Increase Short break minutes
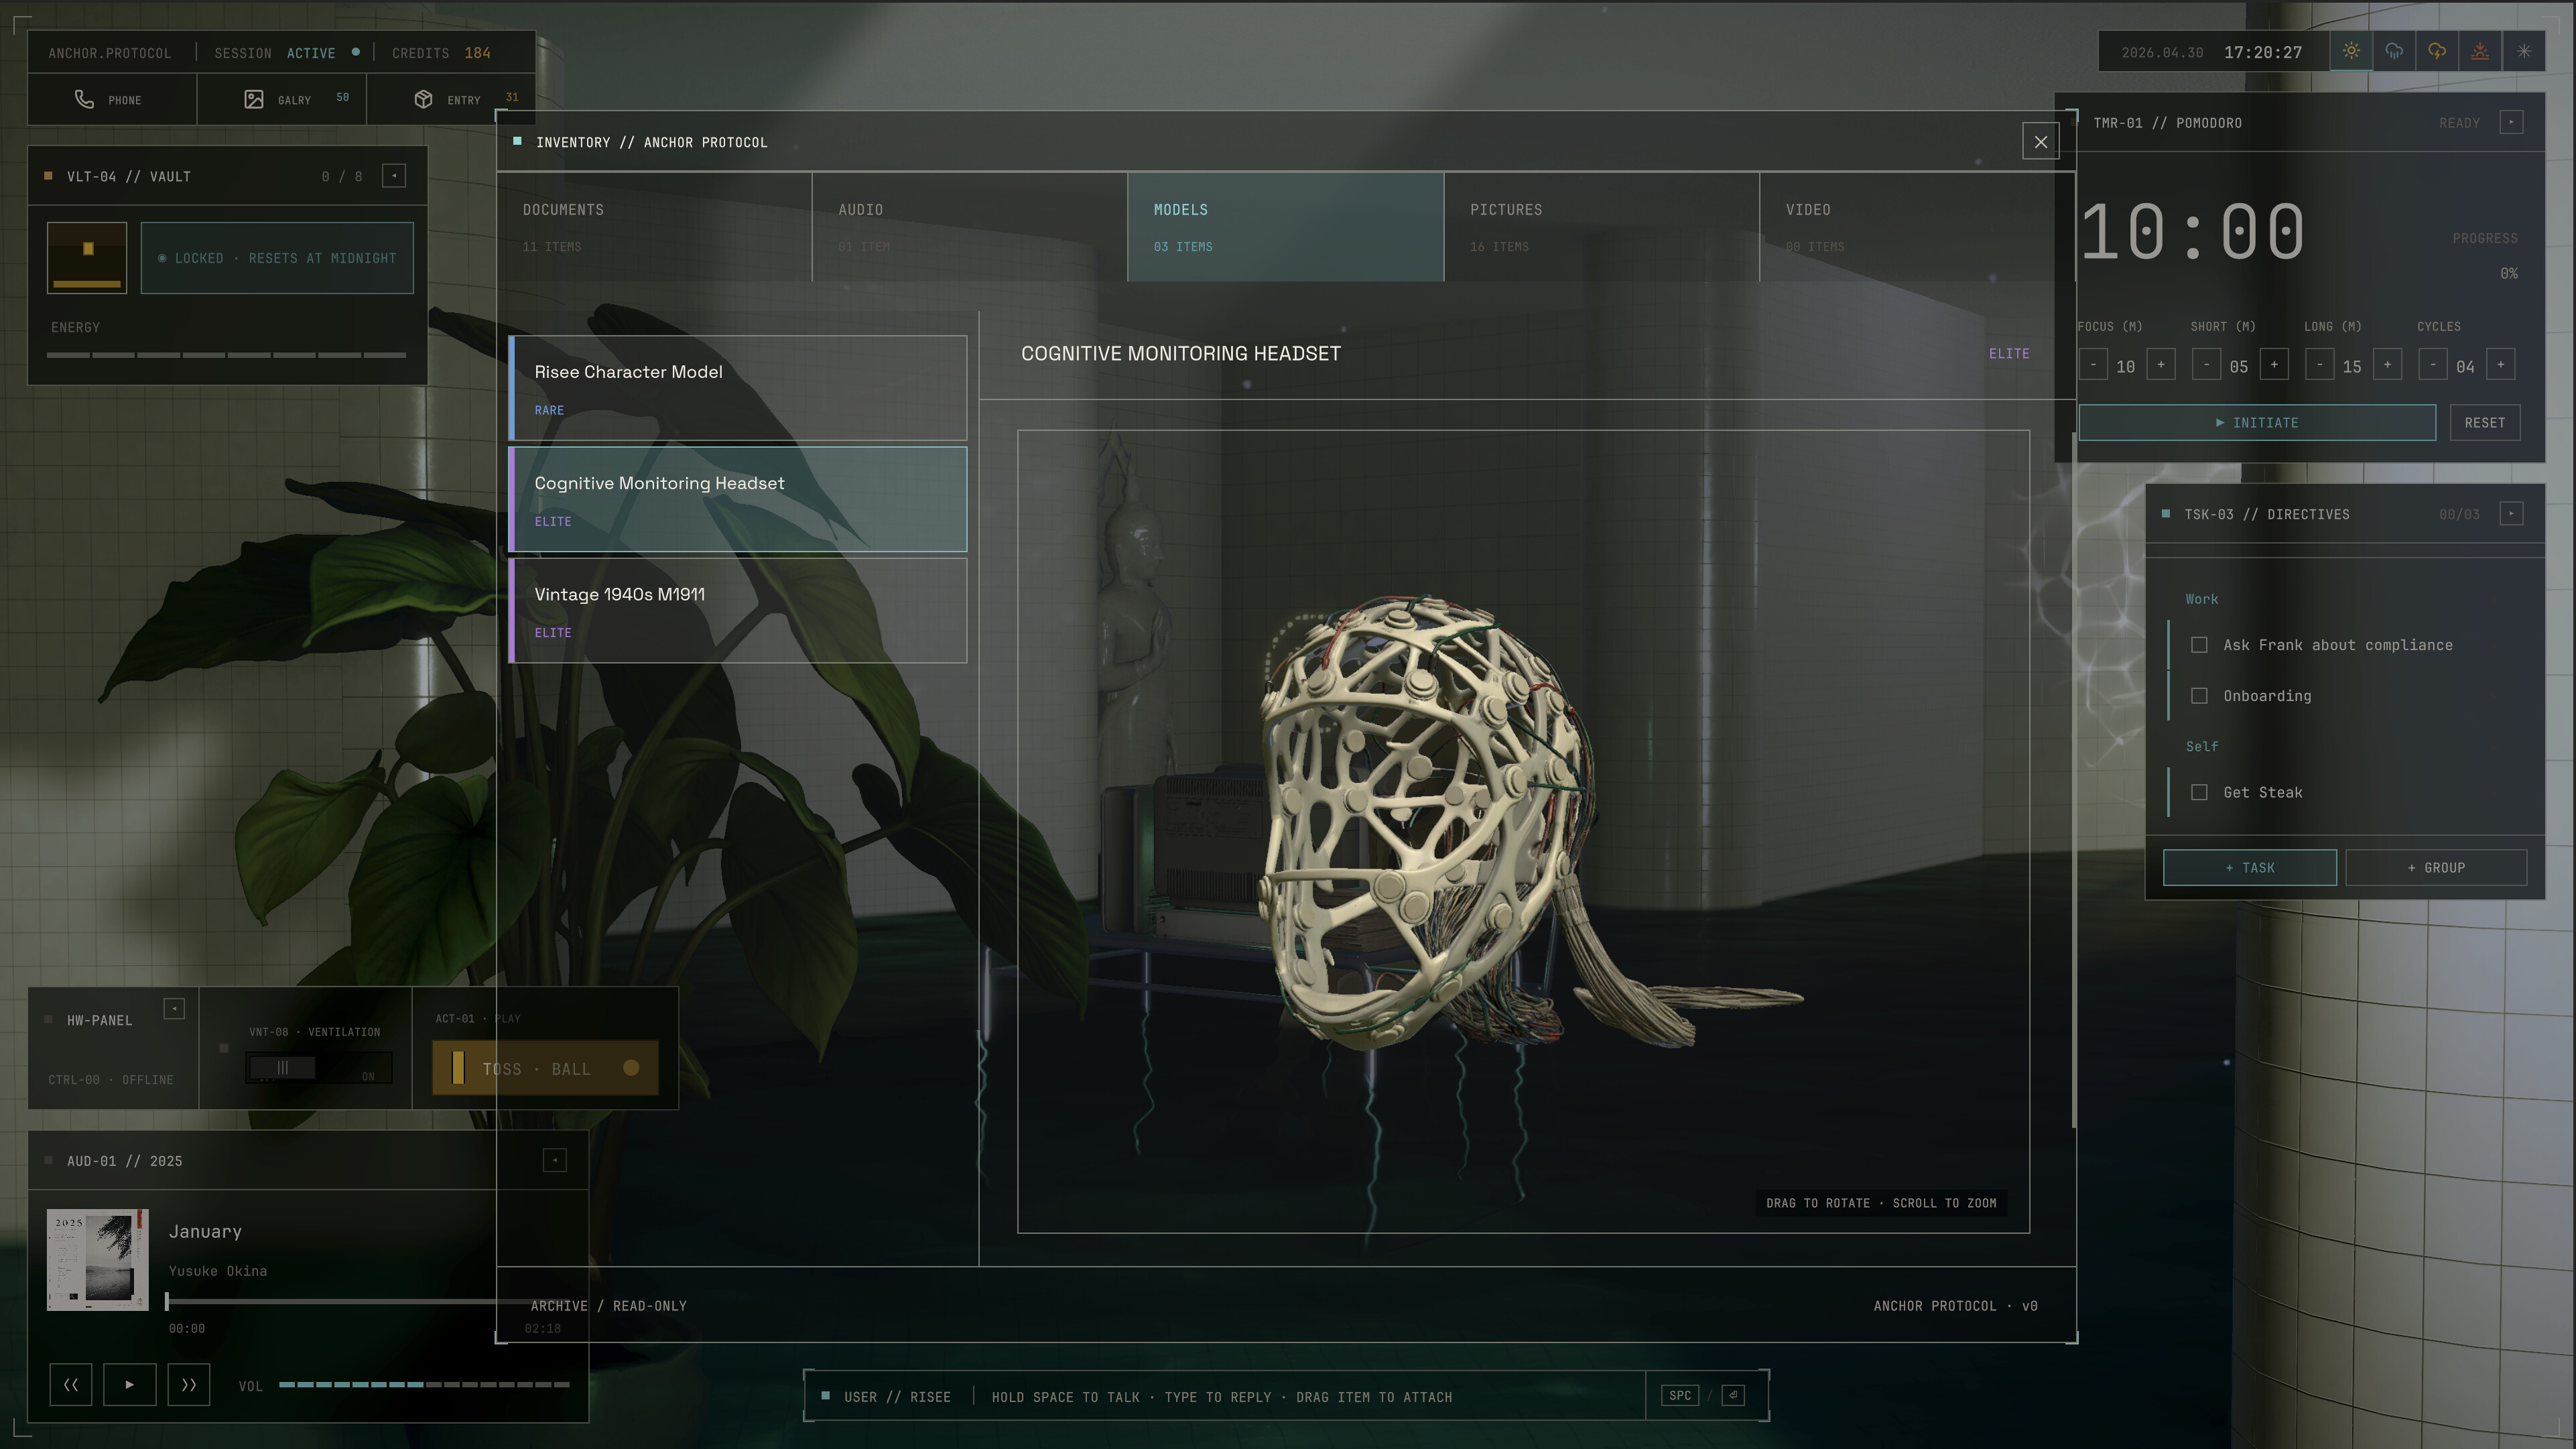This screenshot has width=2576, height=1449. 2274,365
